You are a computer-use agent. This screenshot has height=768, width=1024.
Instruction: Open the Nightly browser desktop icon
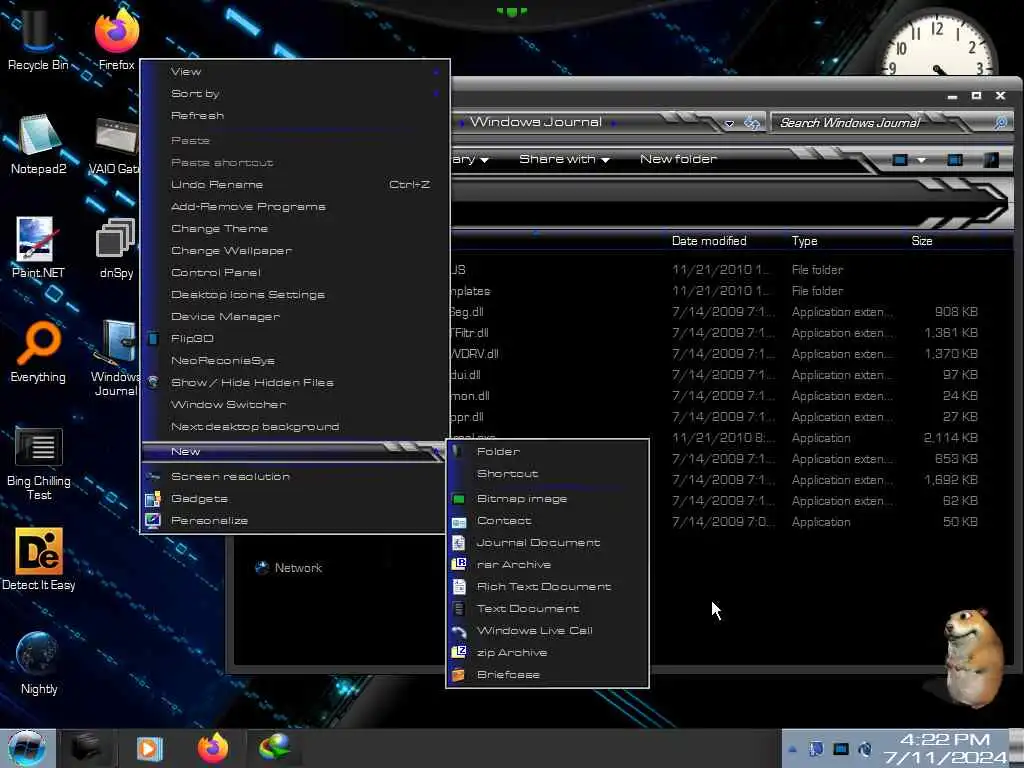pos(38,663)
